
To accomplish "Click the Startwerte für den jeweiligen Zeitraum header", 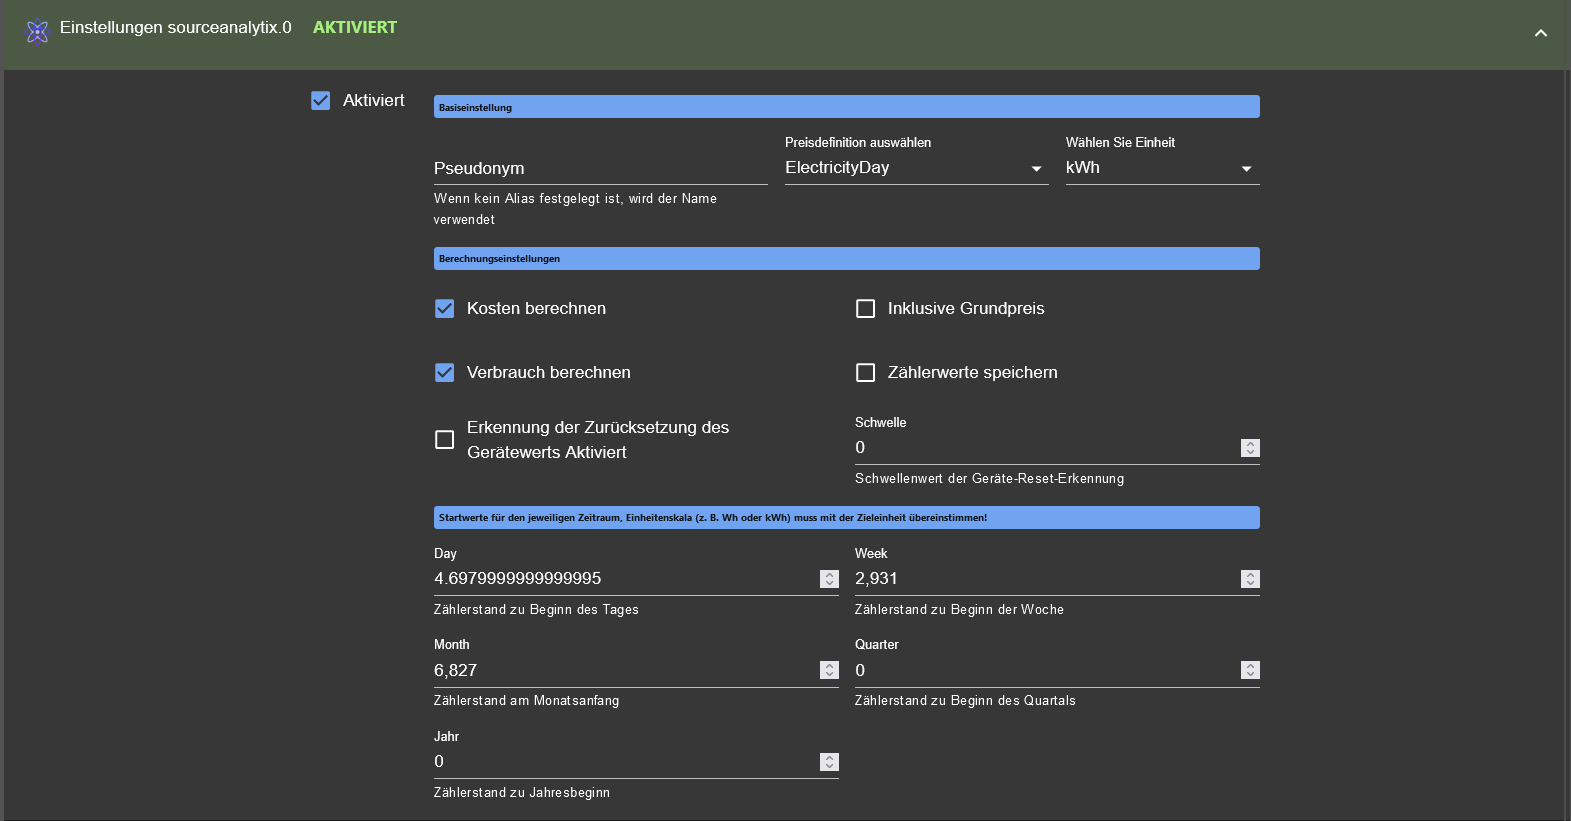I will pyautogui.click(x=847, y=517).
